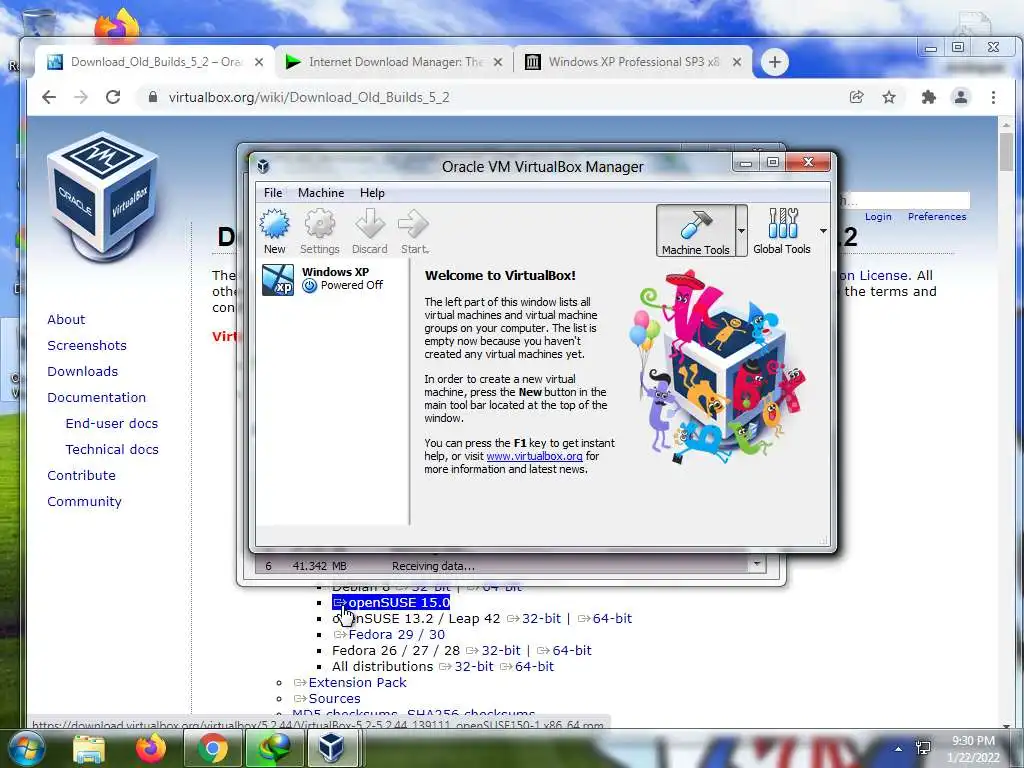Image resolution: width=1024 pixels, height=768 pixels.
Task: Click the network icon in system tray
Action: pyautogui.click(x=923, y=749)
